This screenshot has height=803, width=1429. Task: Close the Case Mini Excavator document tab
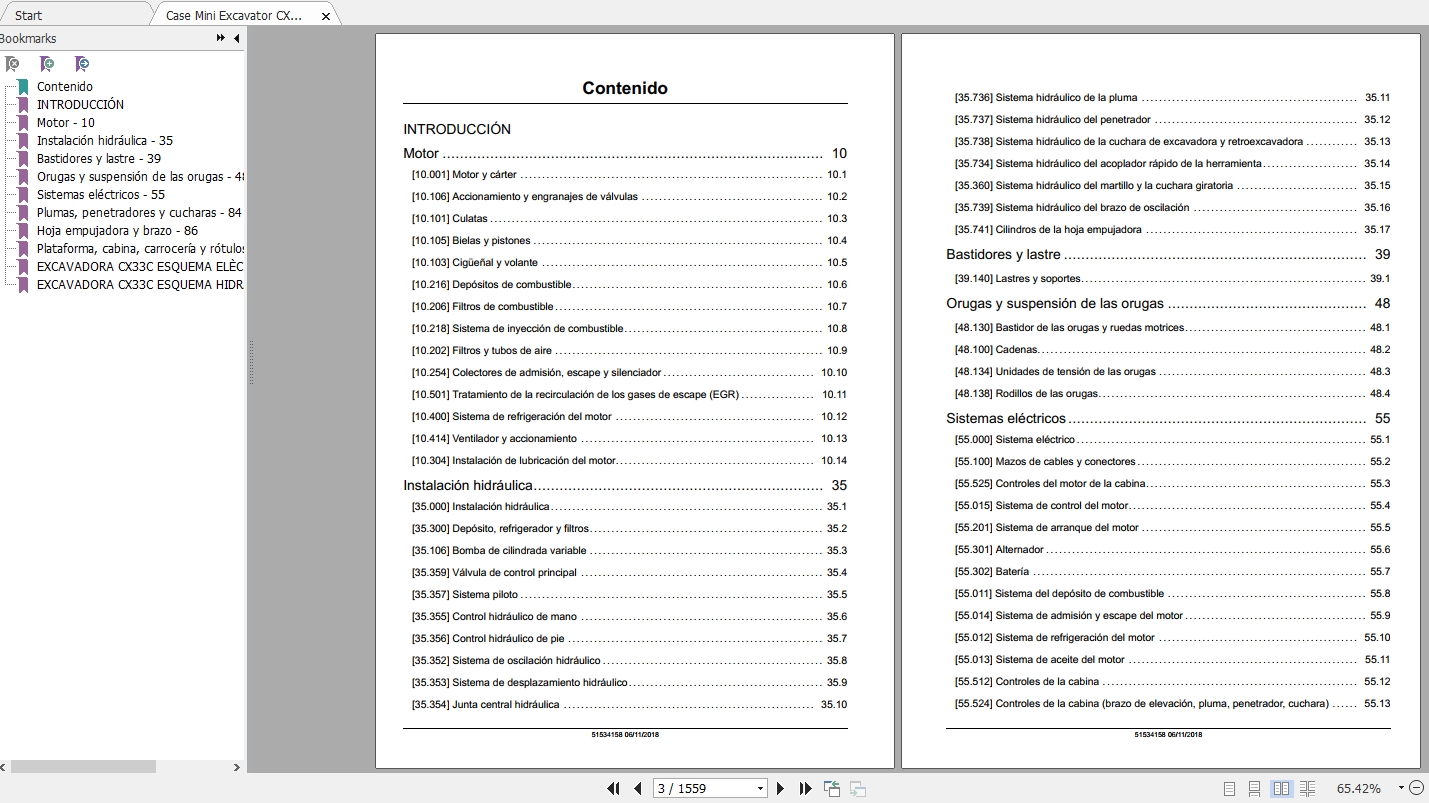coord(326,17)
